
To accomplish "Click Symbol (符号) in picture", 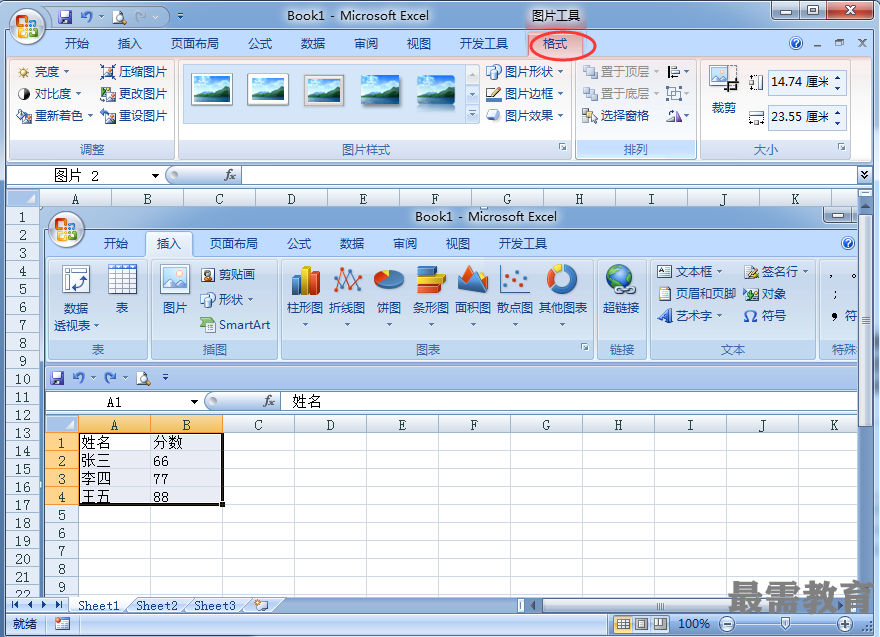I will pyautogui.click(x=764, y=316).
